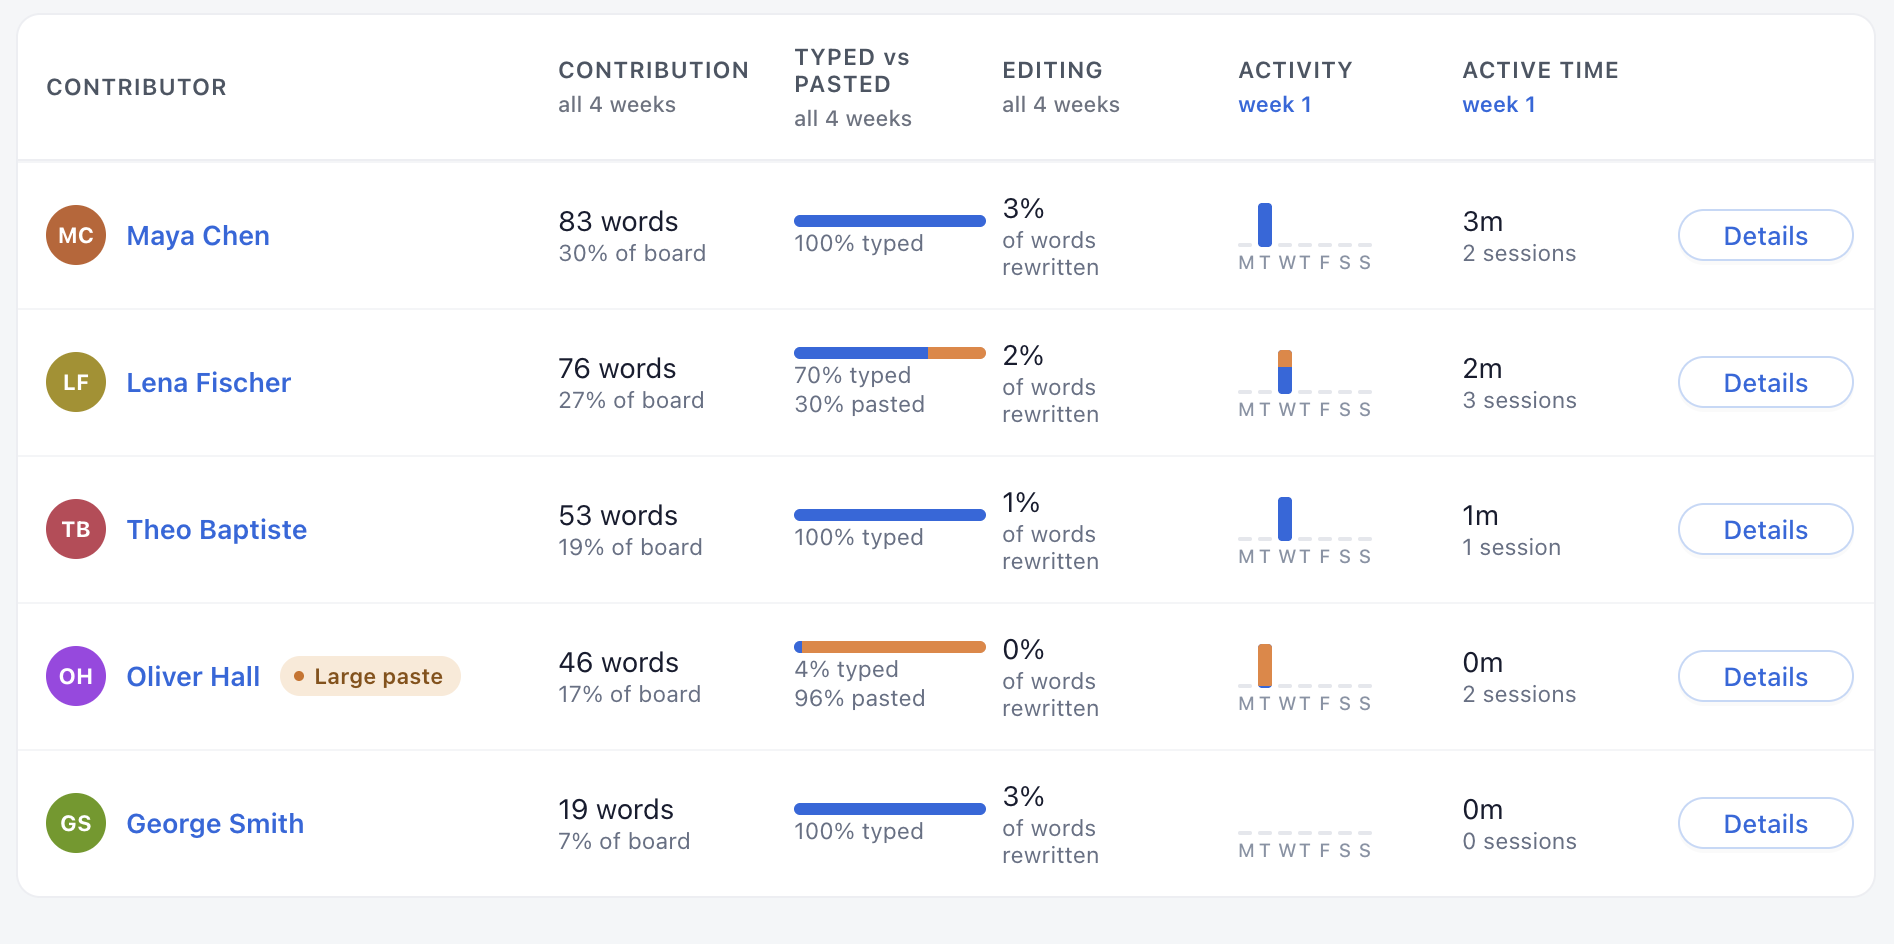Click Lena Fischer's LF avatar
Viewport: 1894px width, 944px height.
(76, 382)
